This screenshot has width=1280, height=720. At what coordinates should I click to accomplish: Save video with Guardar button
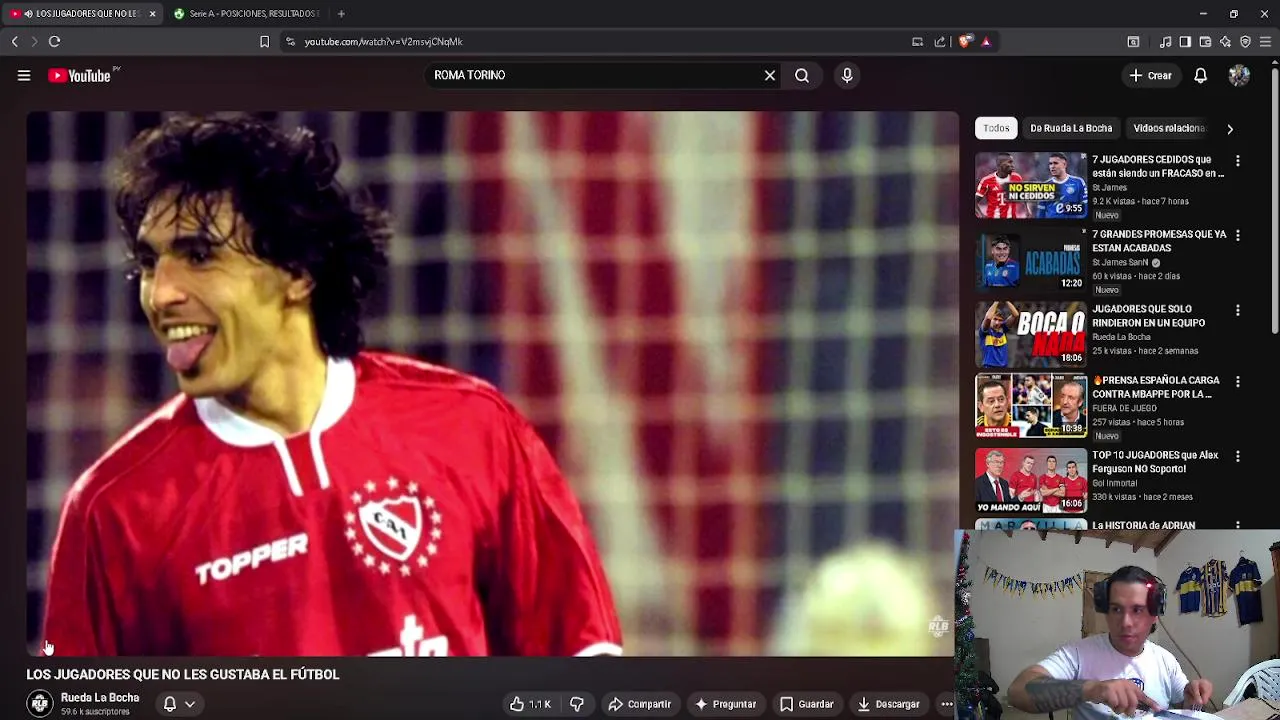click(x=807, y=704)
